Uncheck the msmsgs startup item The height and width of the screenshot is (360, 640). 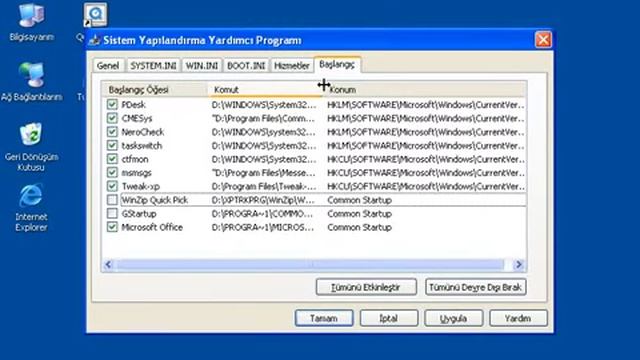pyautogui.click(x=112, y=173)
